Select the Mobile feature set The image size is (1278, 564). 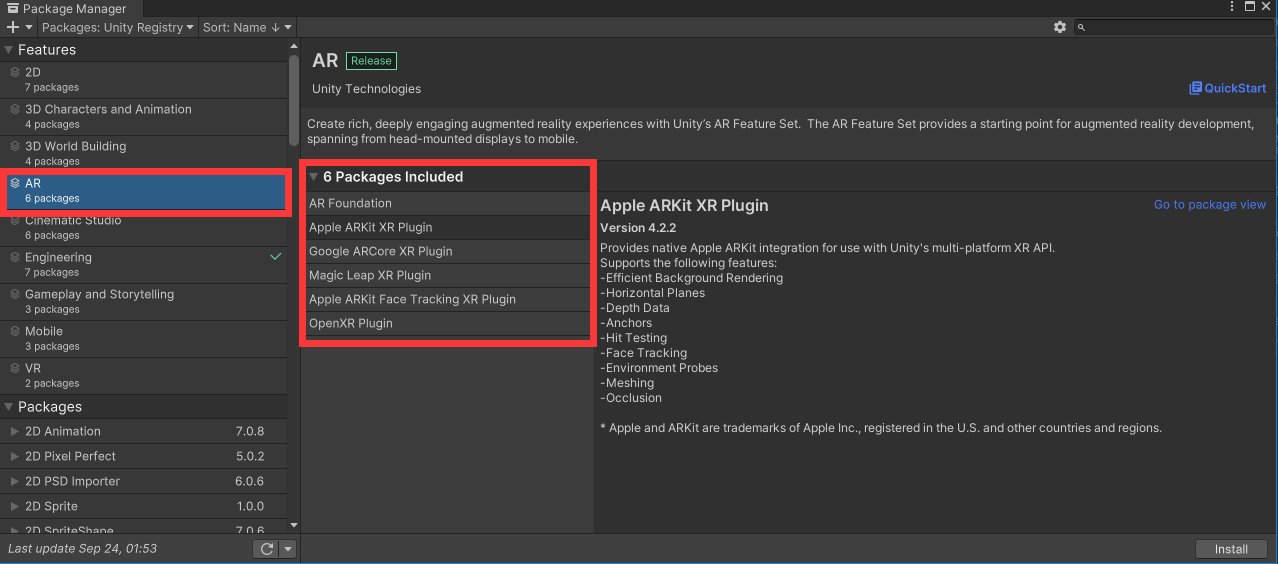point(144,339)
